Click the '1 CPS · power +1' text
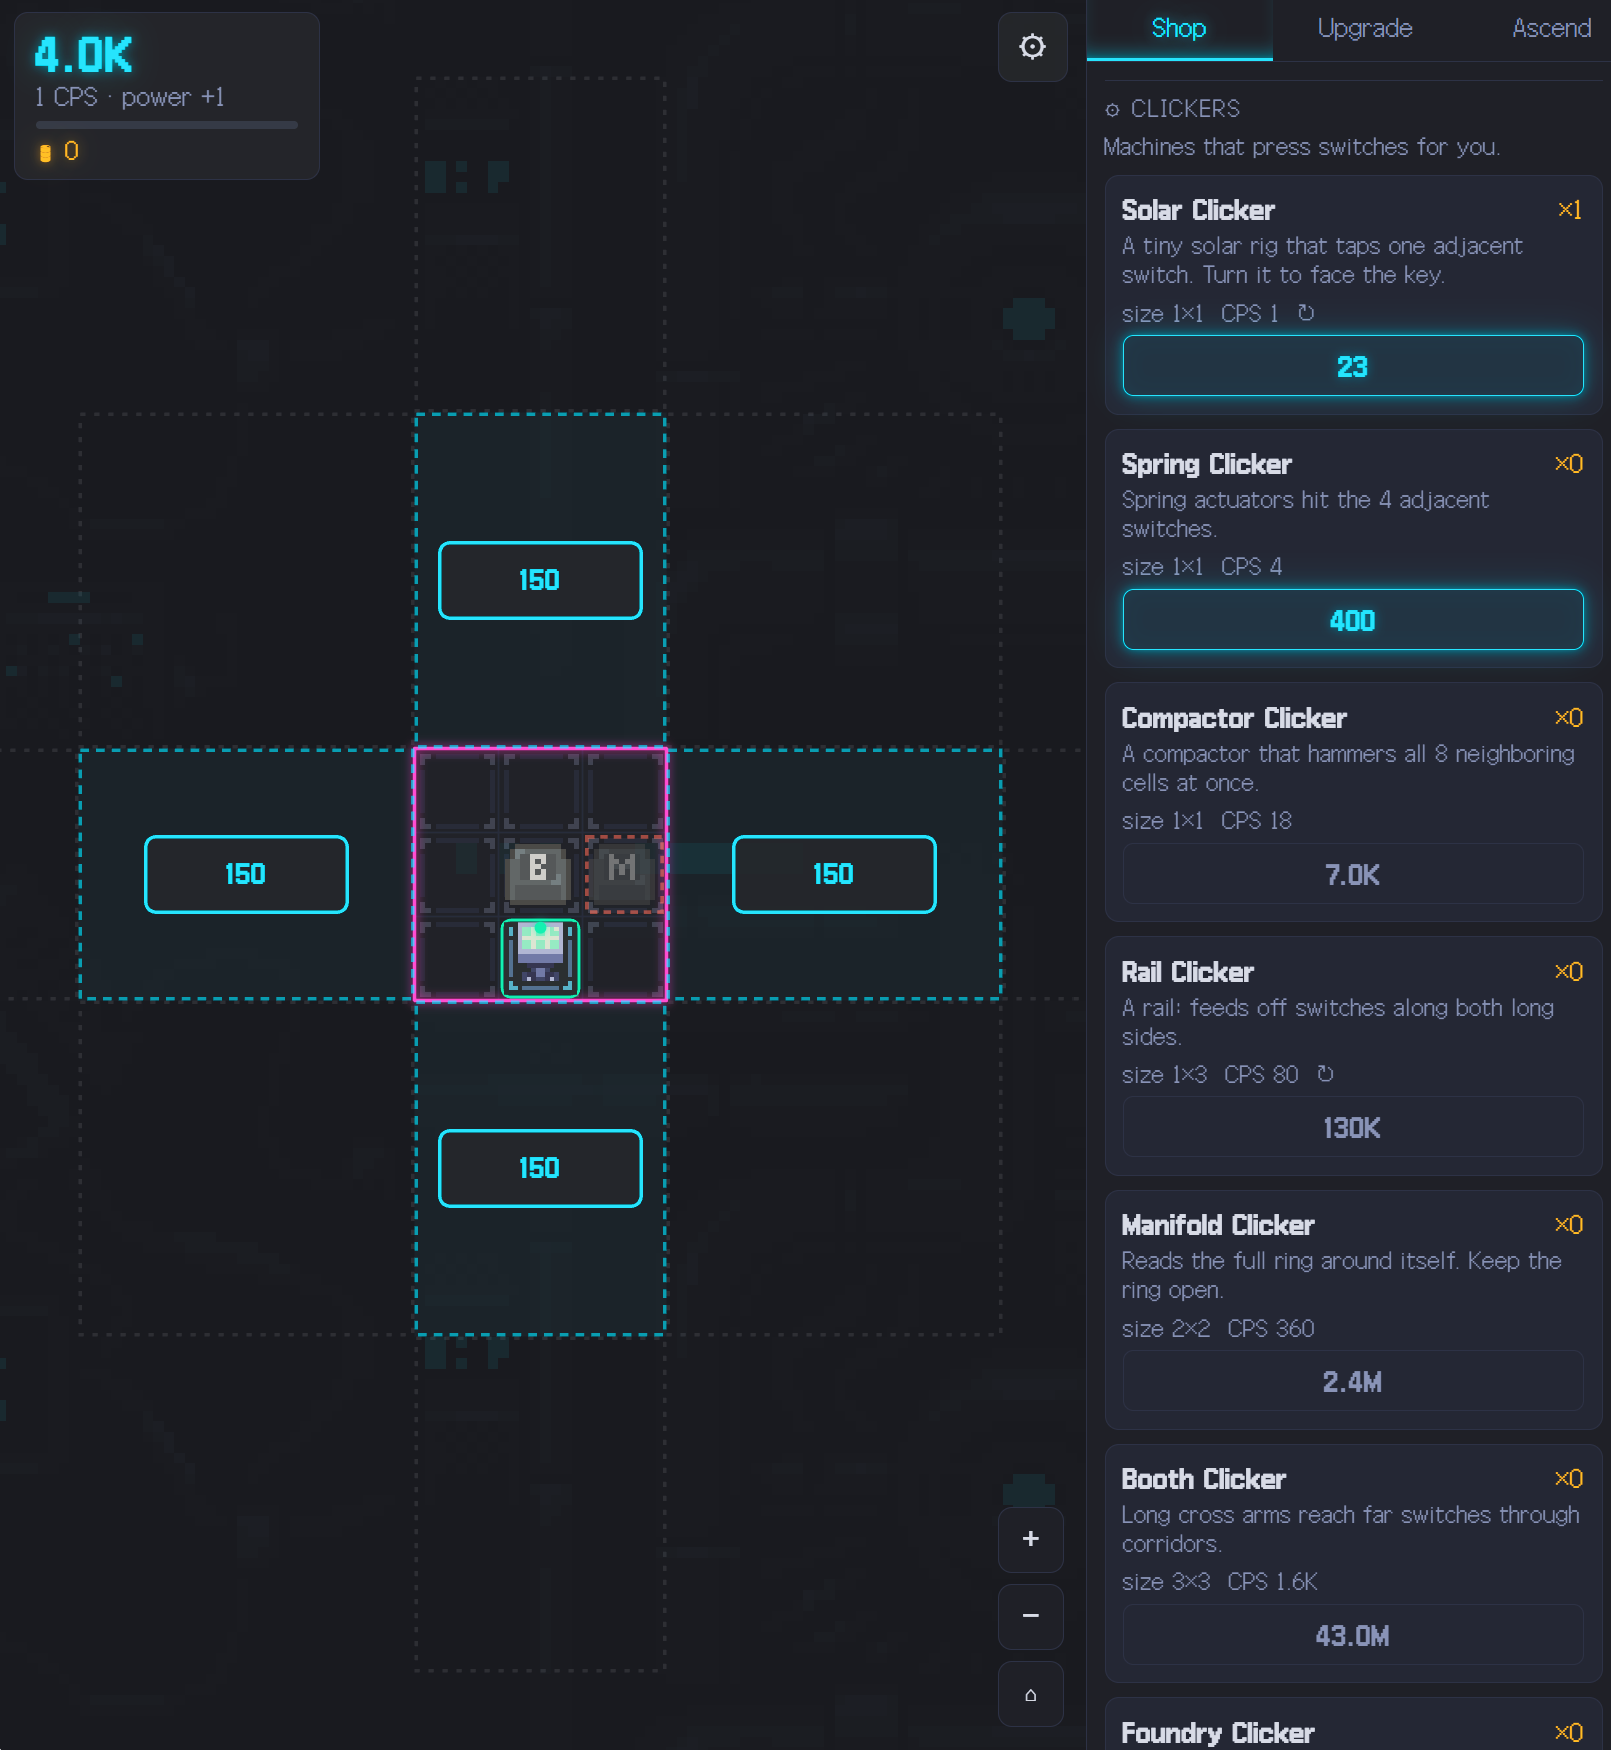 point(129,97)
